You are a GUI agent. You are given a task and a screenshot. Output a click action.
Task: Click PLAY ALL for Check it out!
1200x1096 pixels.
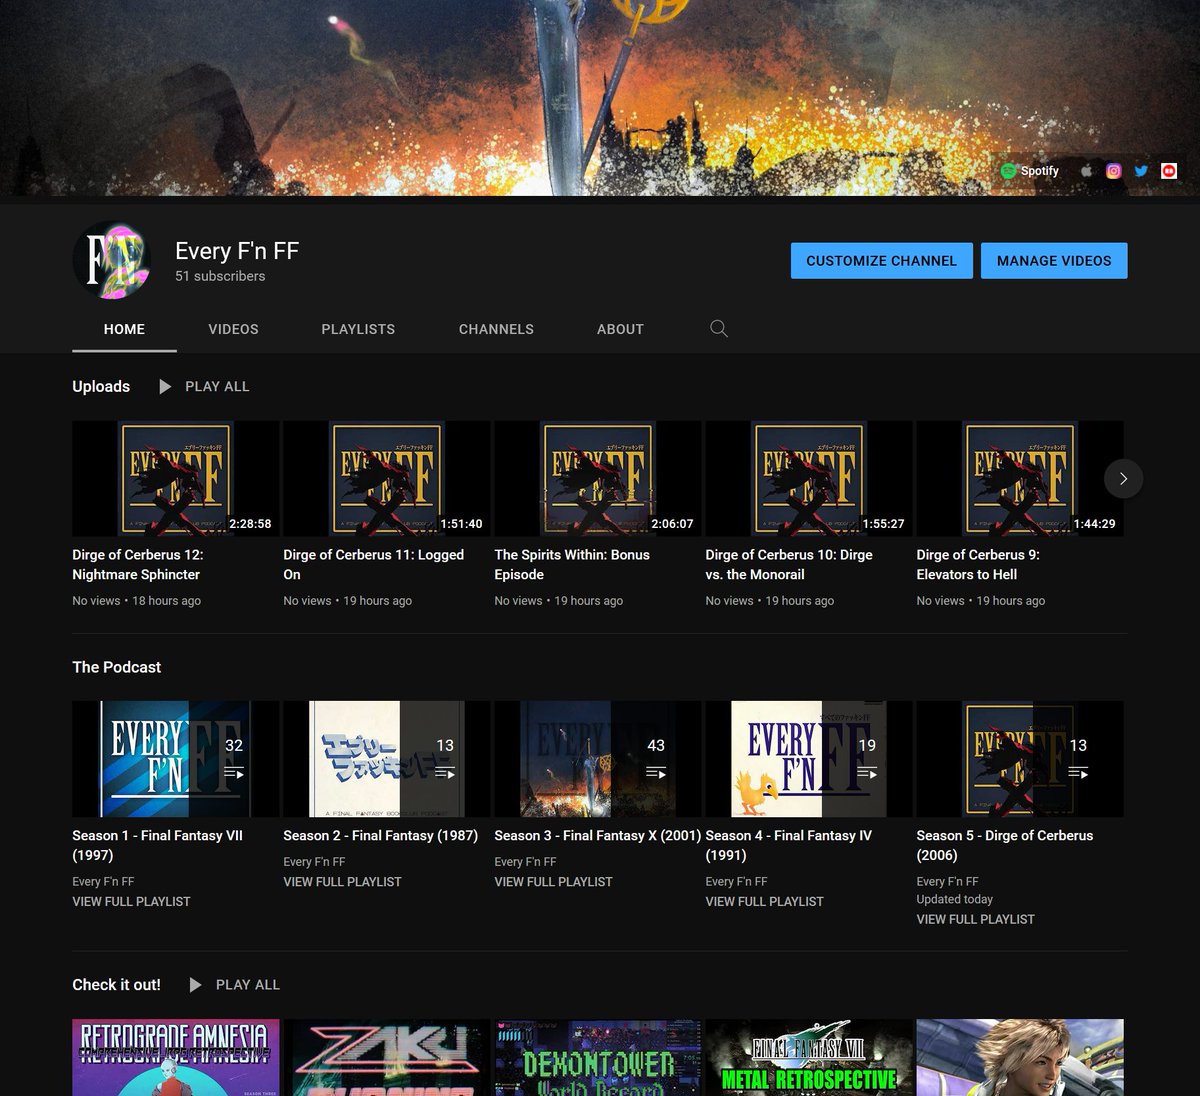click(x=247, y=985)
